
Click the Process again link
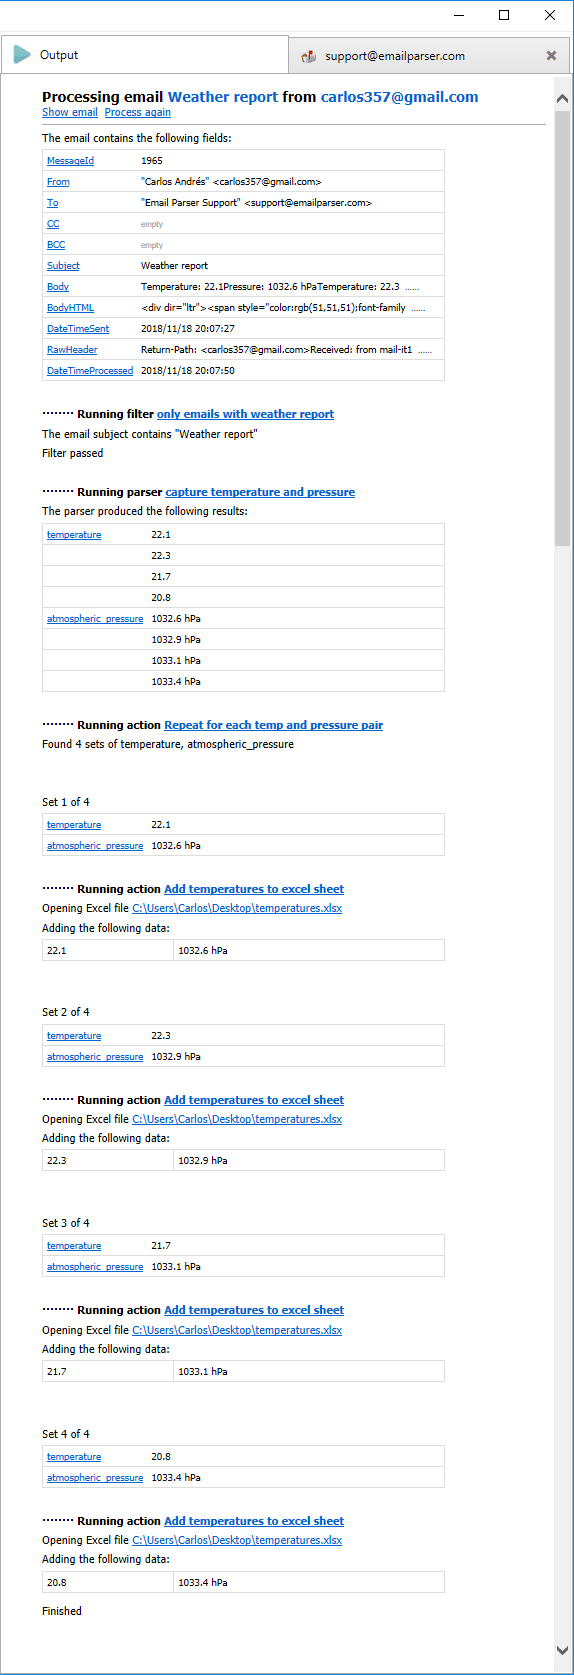click(138, 113)
